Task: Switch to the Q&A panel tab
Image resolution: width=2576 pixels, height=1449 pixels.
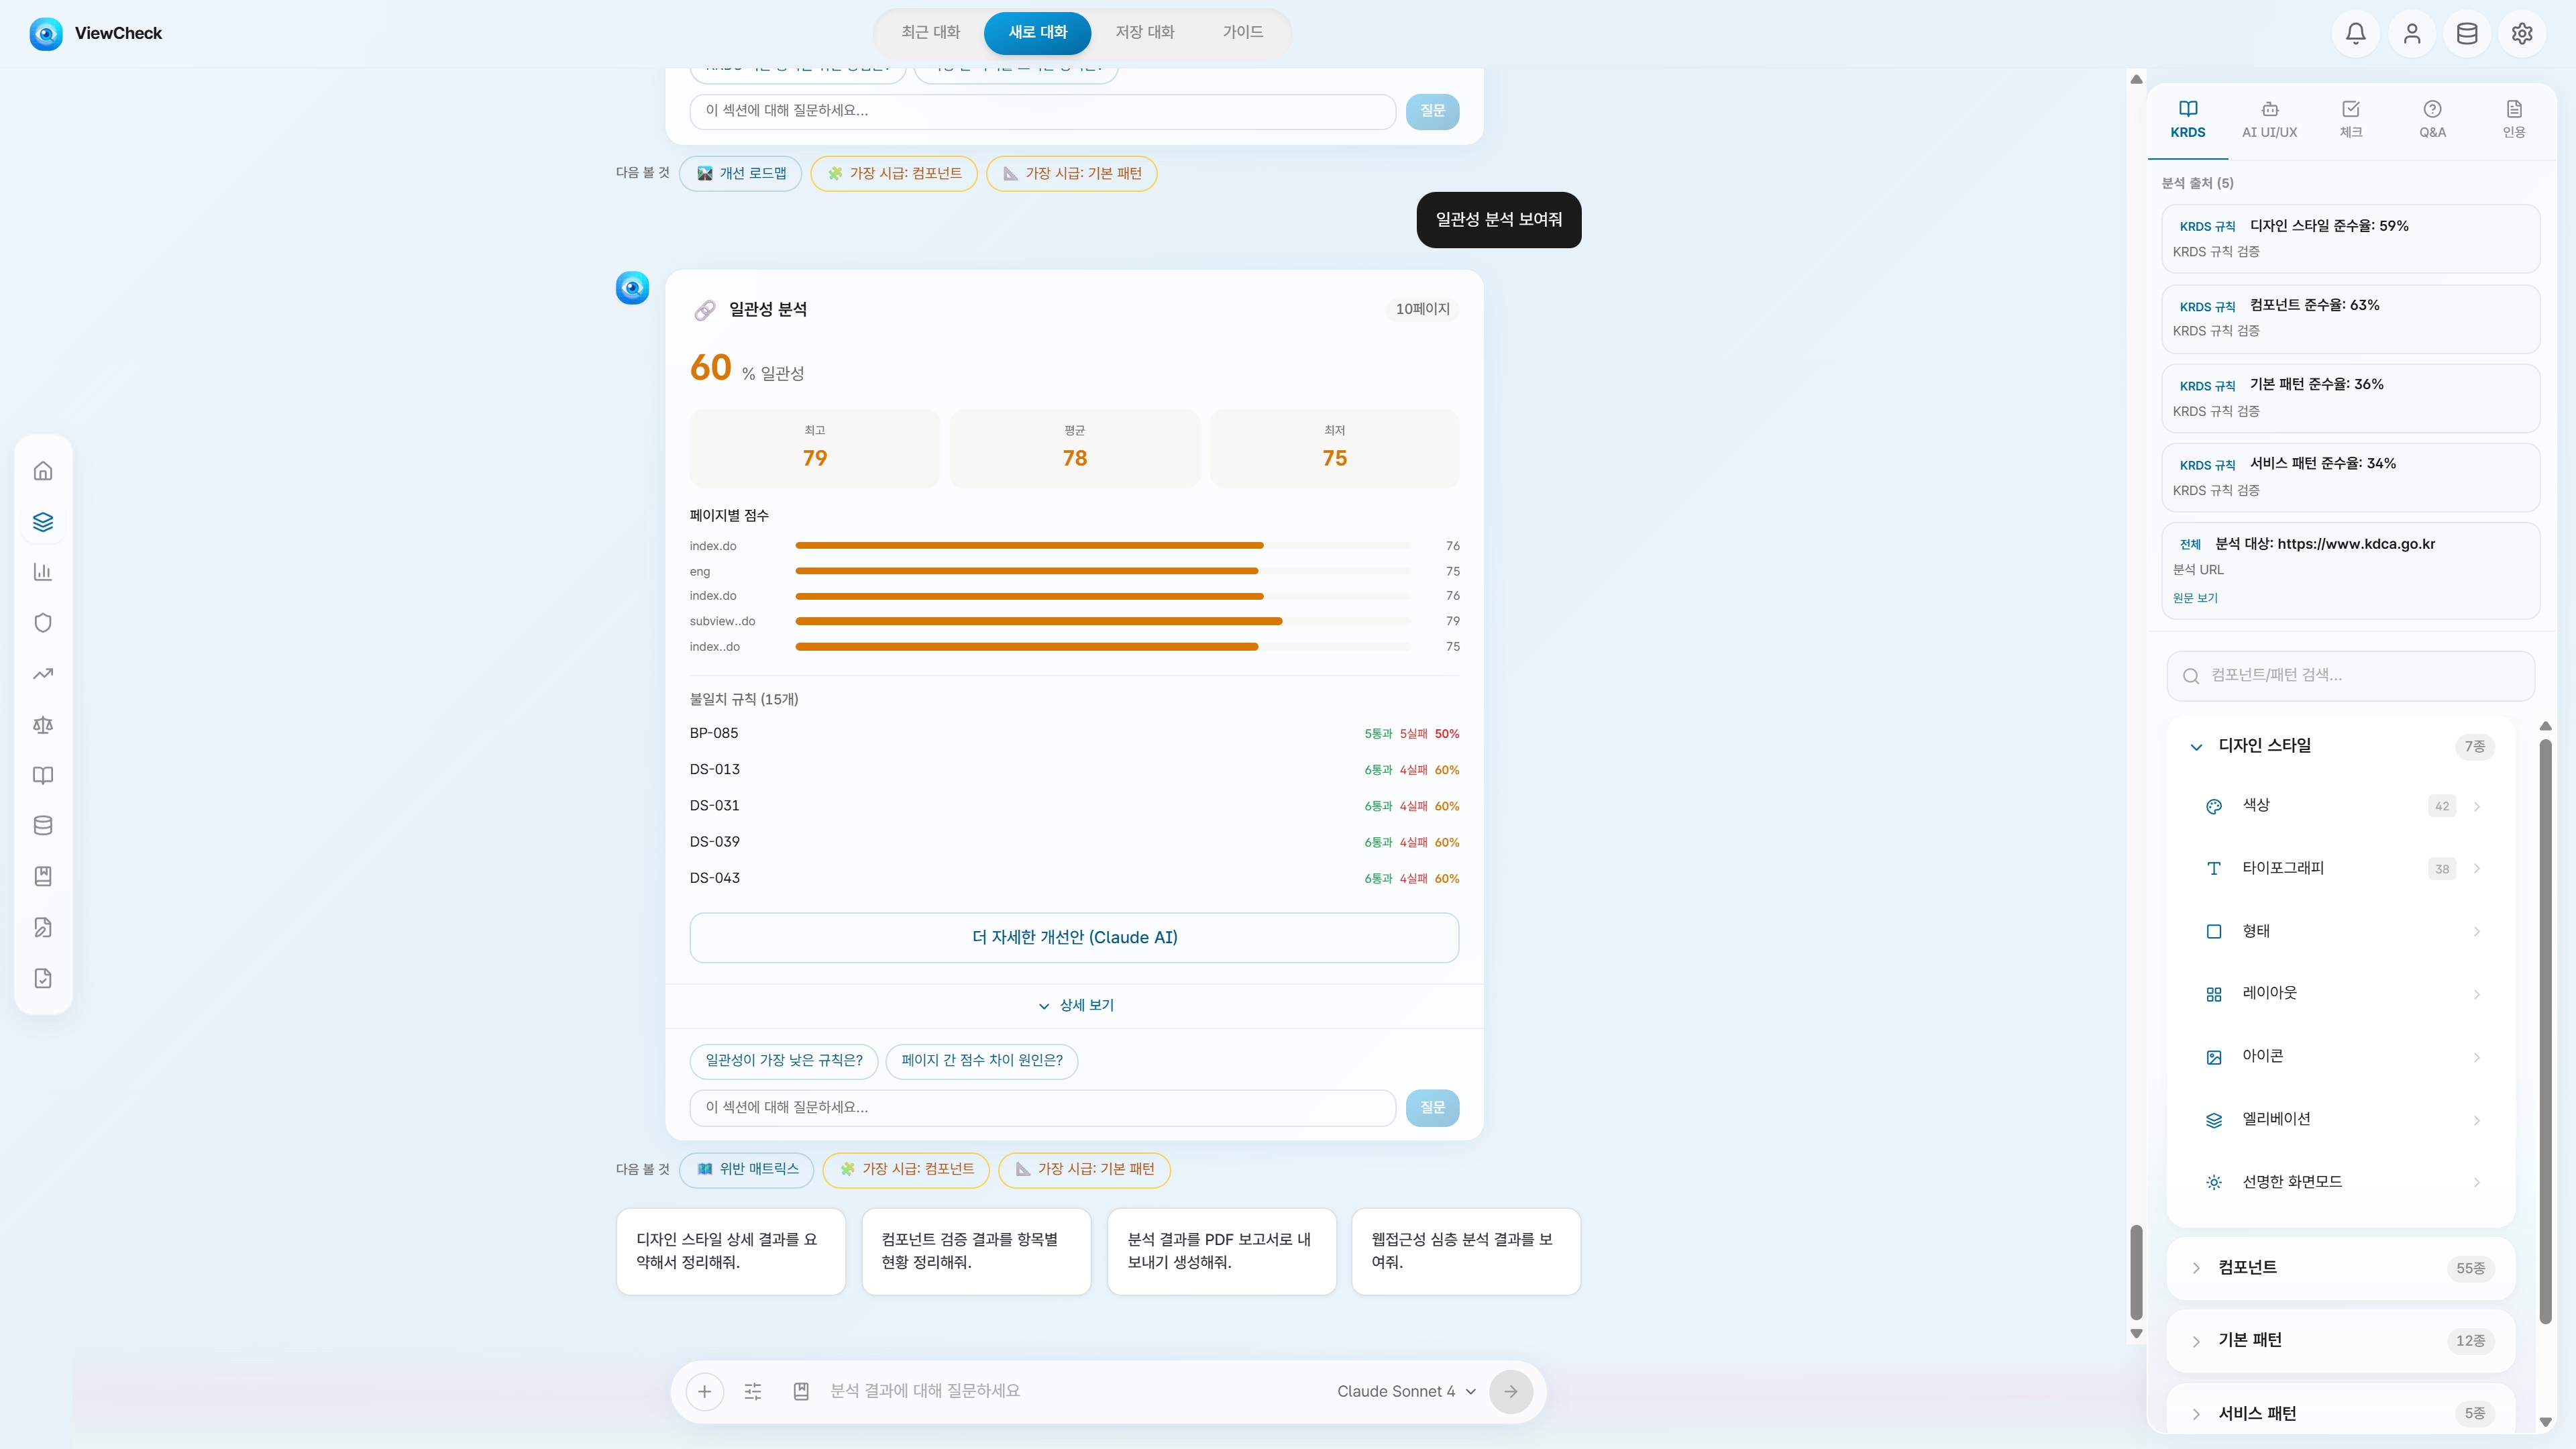Action: (x=2433, y=120)
